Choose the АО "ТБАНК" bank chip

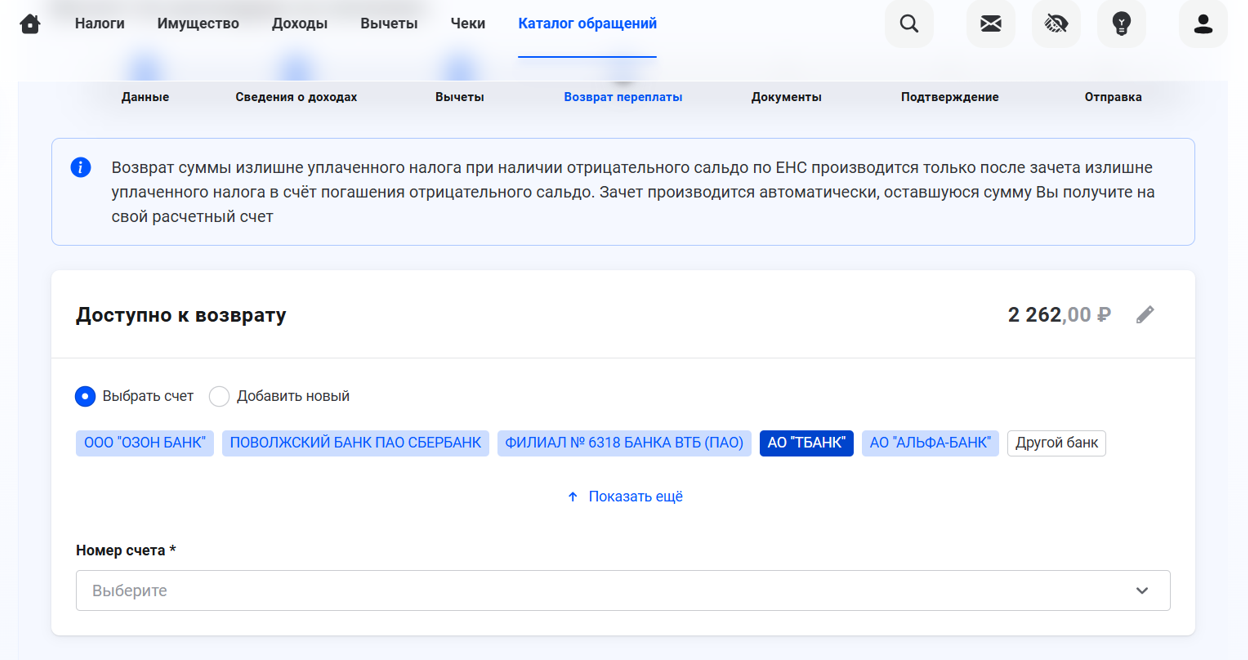tap(806, 443)
